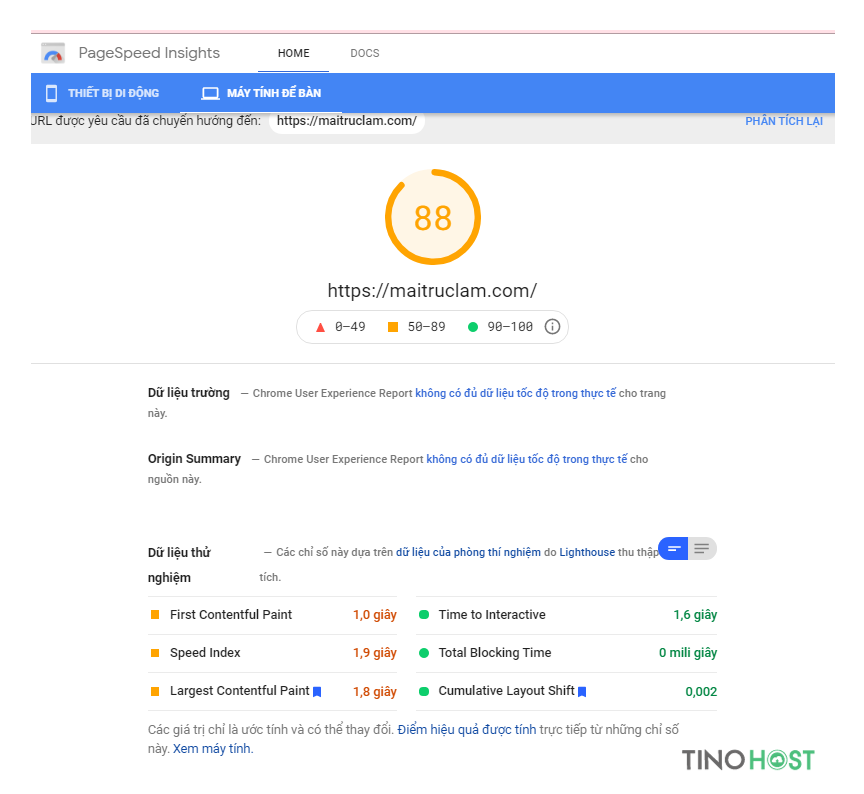Open 'Điểm hiệu quả được tính' link

pyautogui.click(x=467, y=730)
